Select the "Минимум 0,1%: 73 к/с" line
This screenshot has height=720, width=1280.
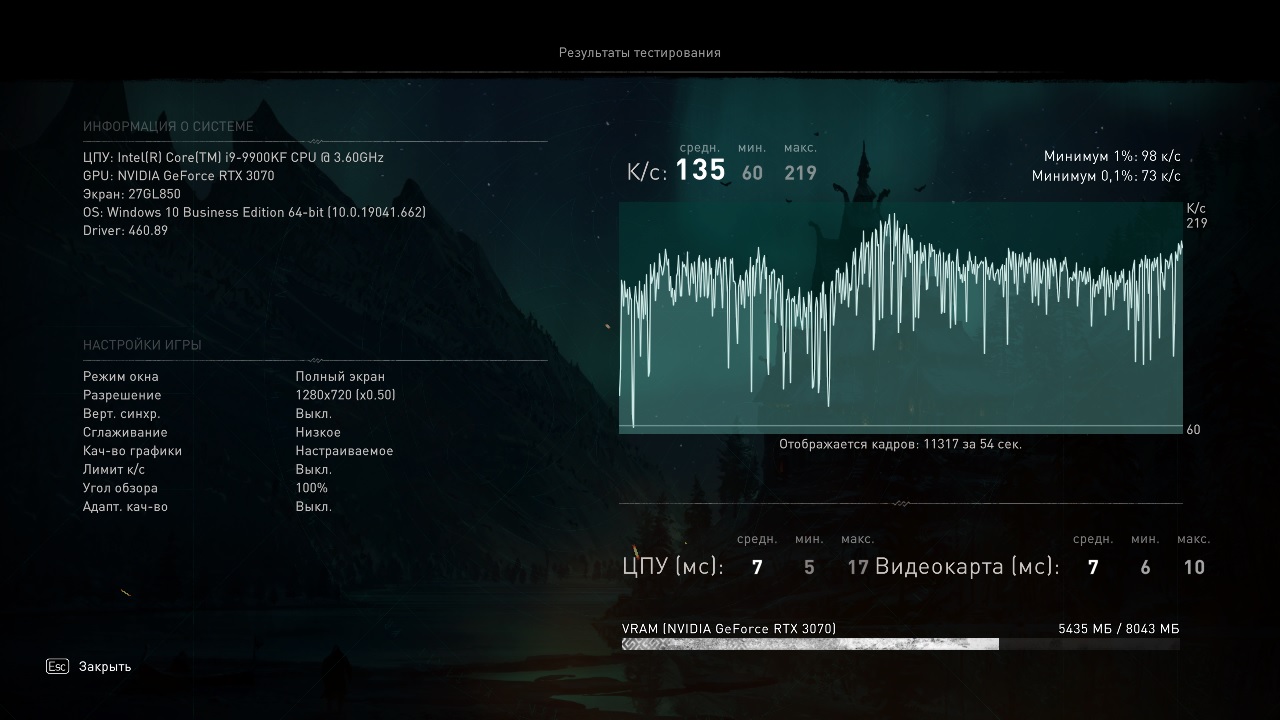coord(1106,177)
